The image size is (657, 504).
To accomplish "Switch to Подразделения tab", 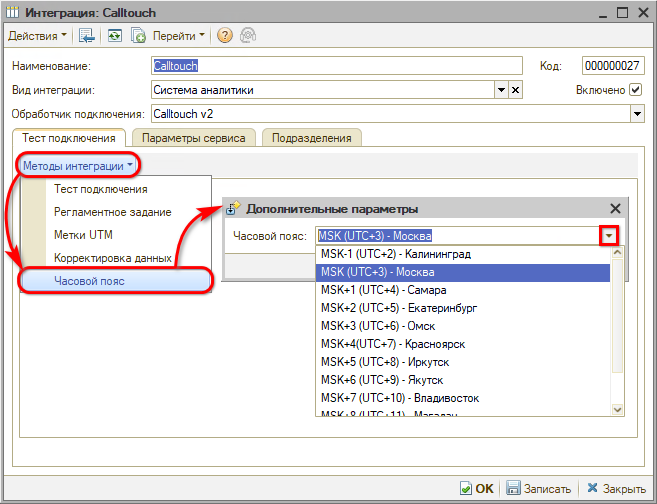I will pos(311,138).
